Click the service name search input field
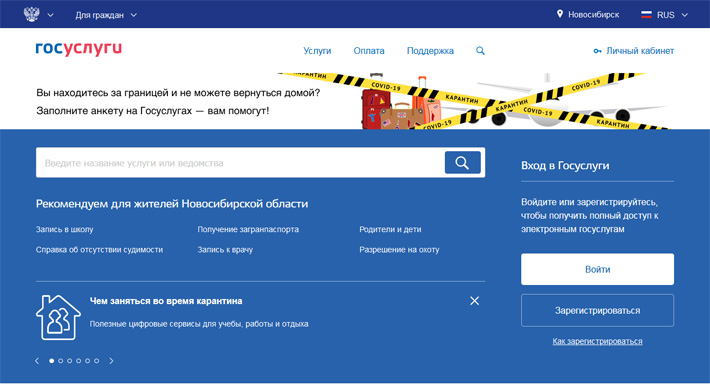Screen dimensions: 710x384 click(x=240, y=163)
